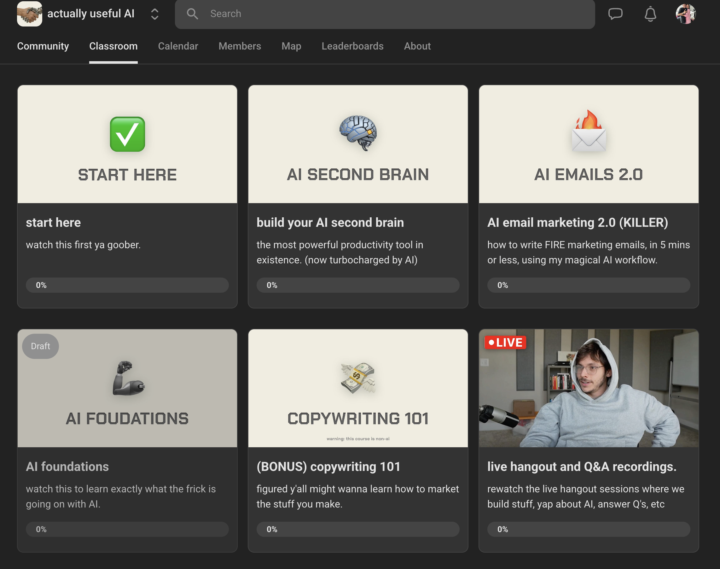Click the brain emoji on AI SECOND BRAIN
The width and height of the screenshot is (720, 569).
358,133
